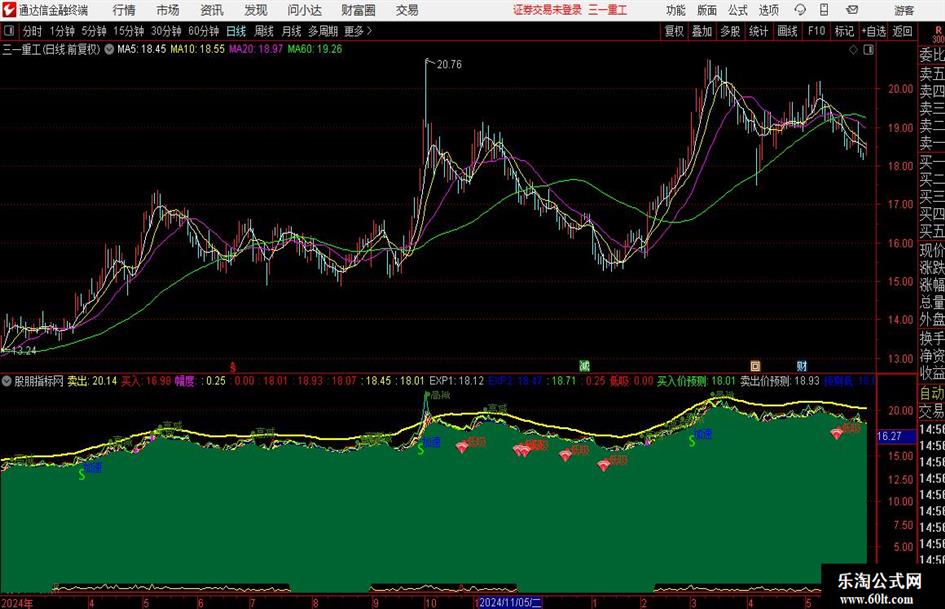Click the 买入价预测: 18.01 indicator value

(x=696, y=380)
